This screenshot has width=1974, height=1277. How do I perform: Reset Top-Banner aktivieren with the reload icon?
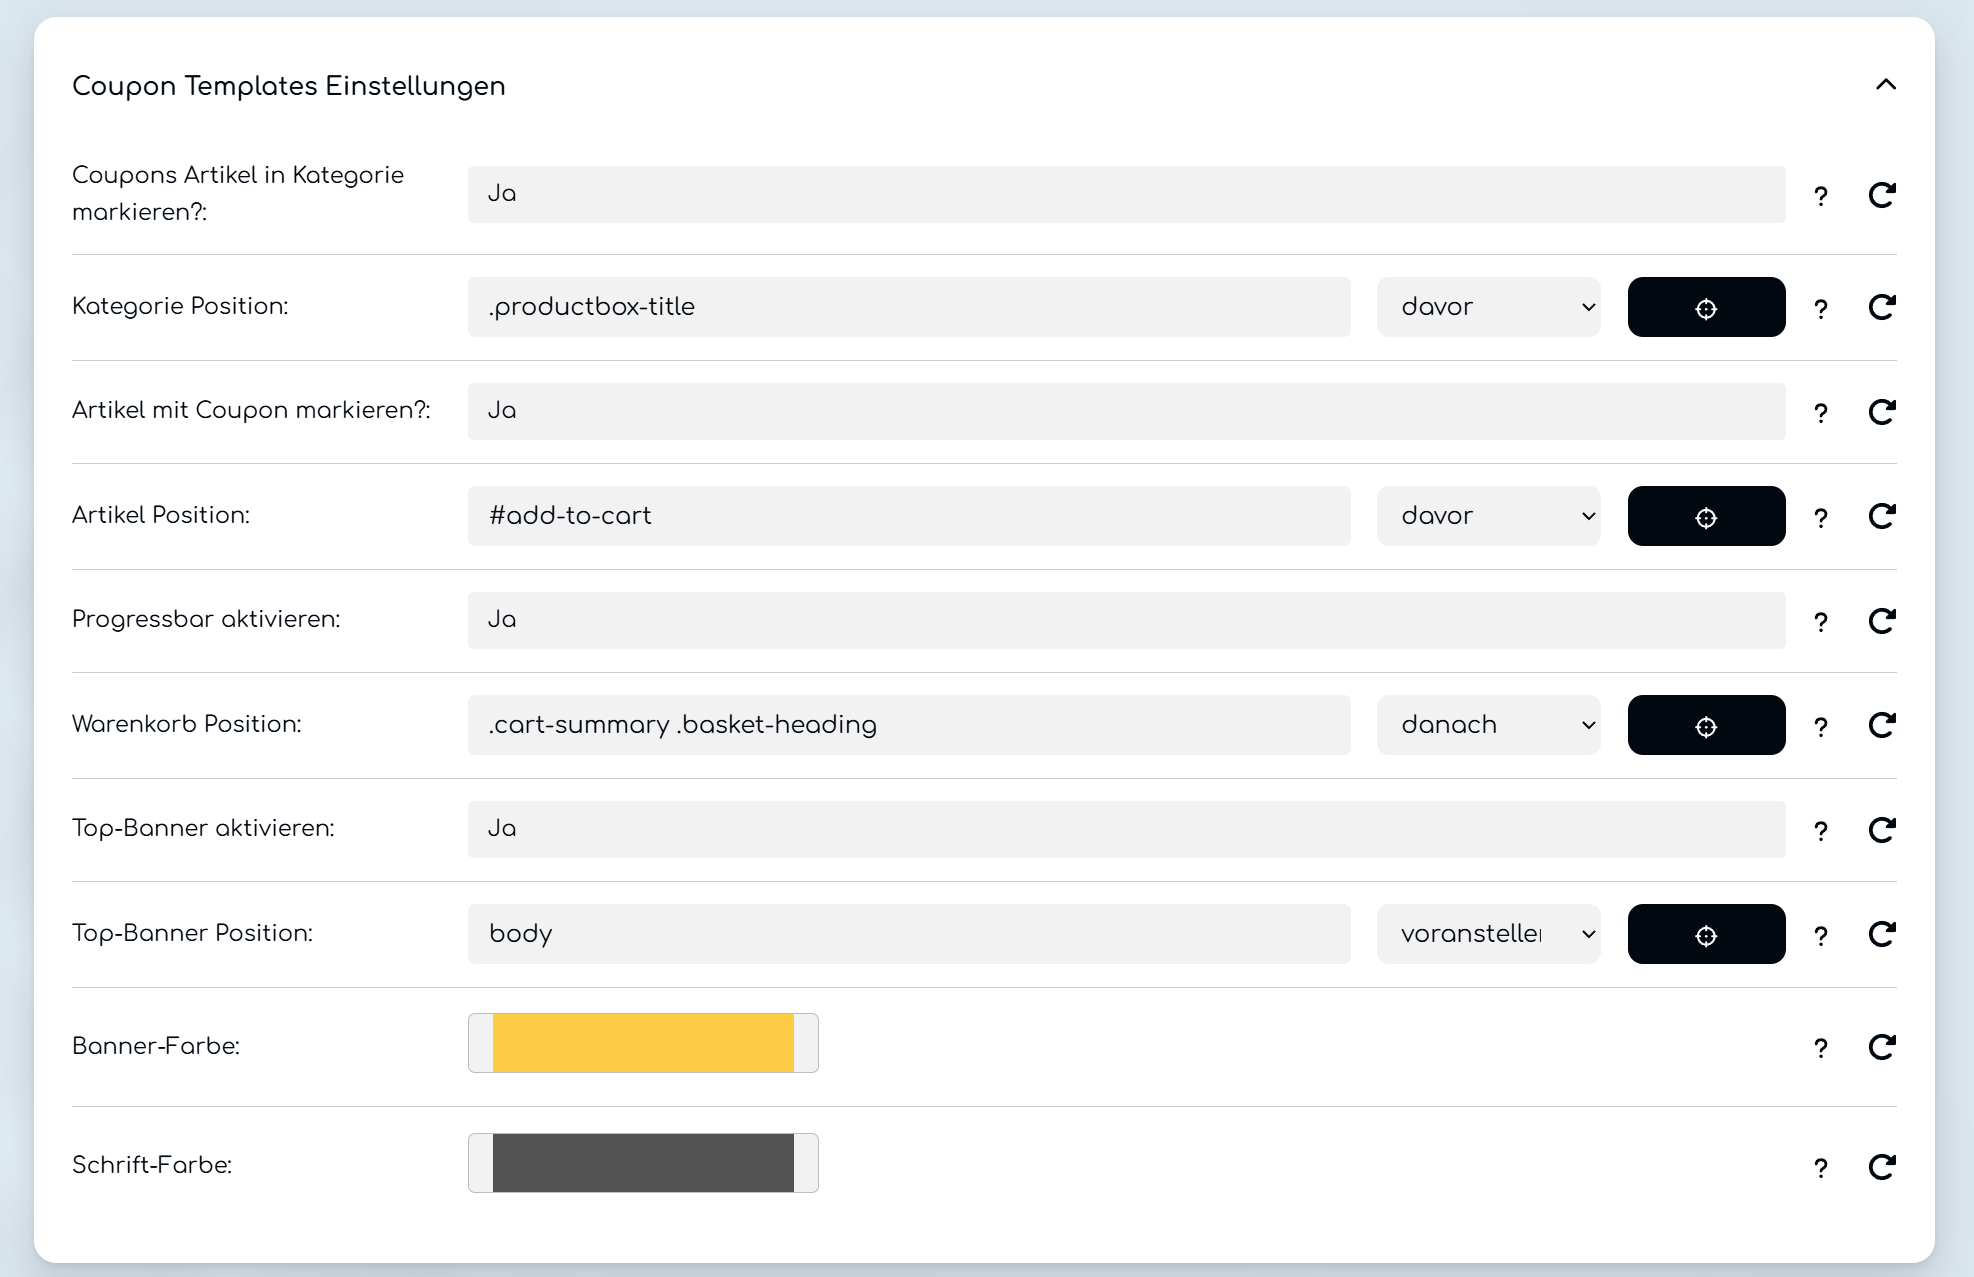(1882, 830)
